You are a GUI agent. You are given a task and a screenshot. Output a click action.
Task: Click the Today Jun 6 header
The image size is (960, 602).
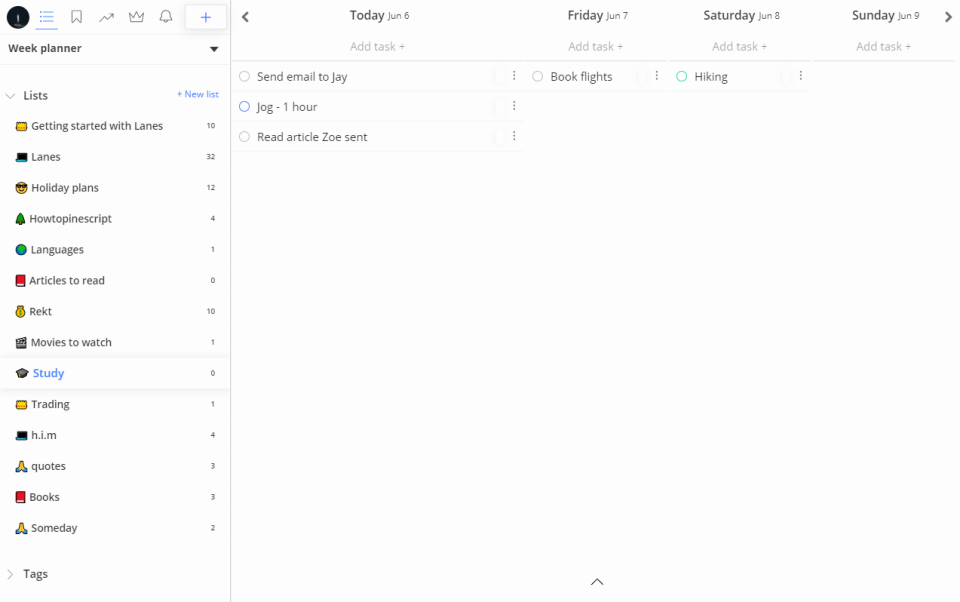pyautogui.click(x=379, y=15)
